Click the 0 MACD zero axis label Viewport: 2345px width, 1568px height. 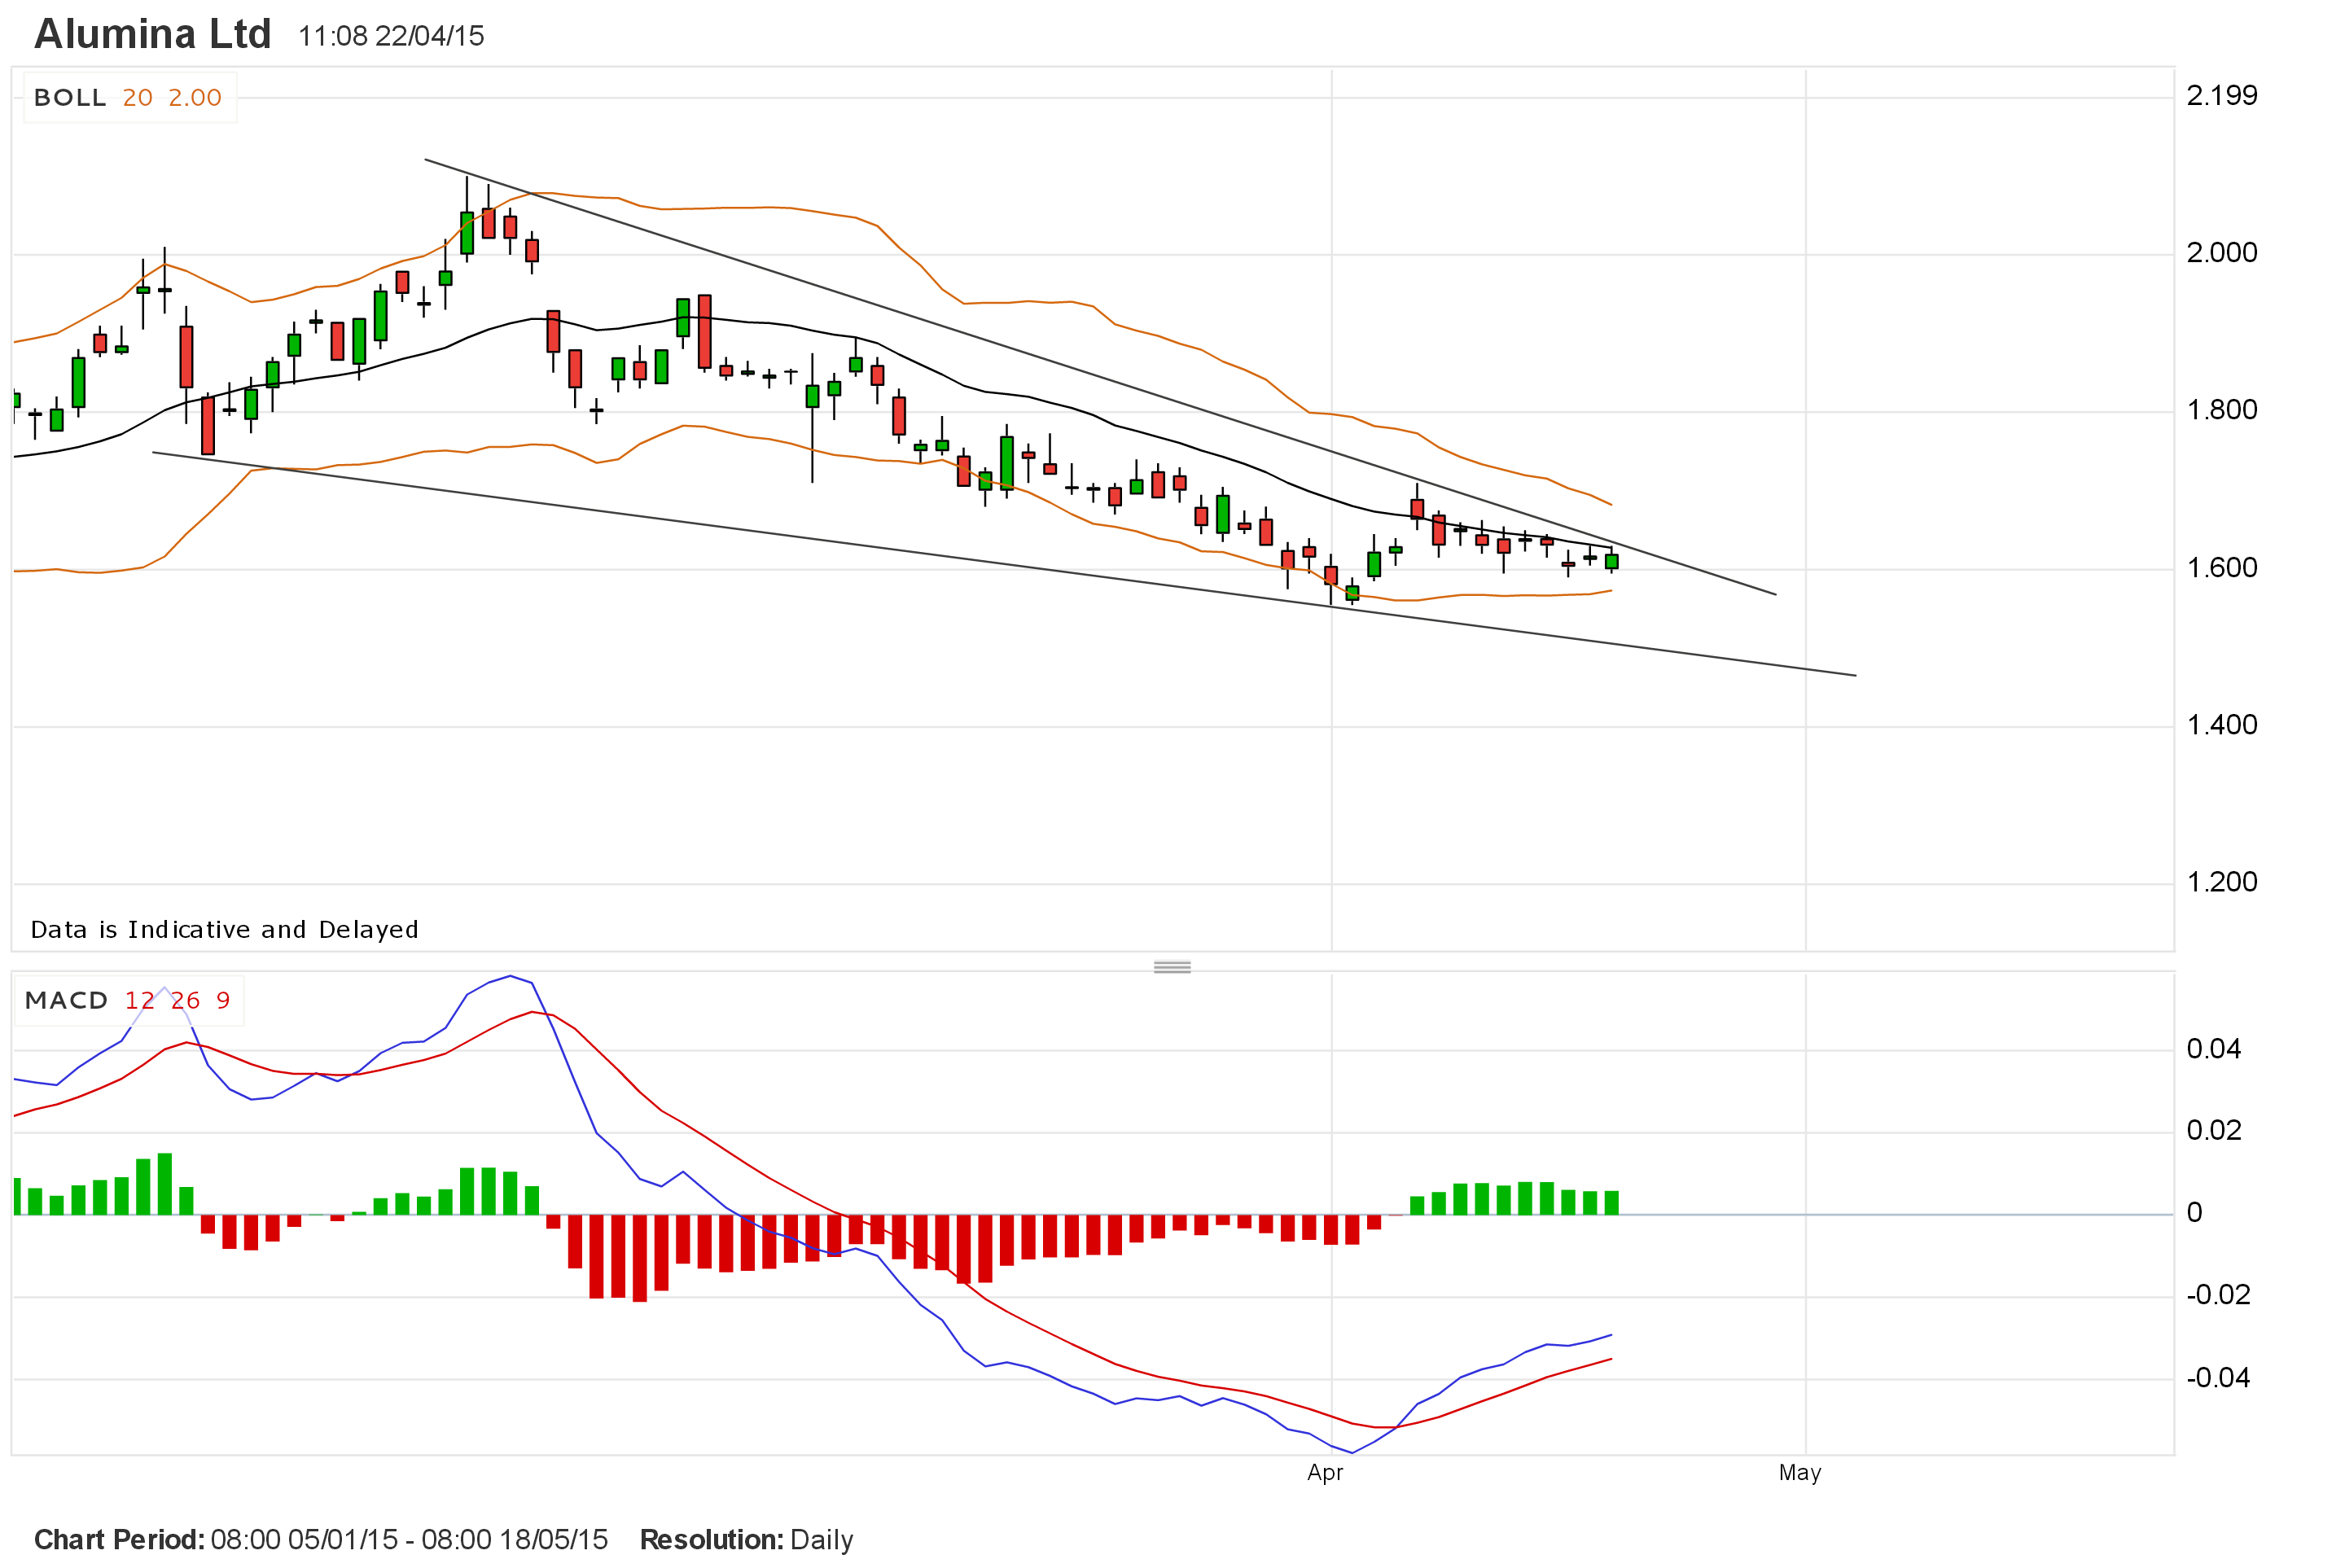[2194, 1213]
